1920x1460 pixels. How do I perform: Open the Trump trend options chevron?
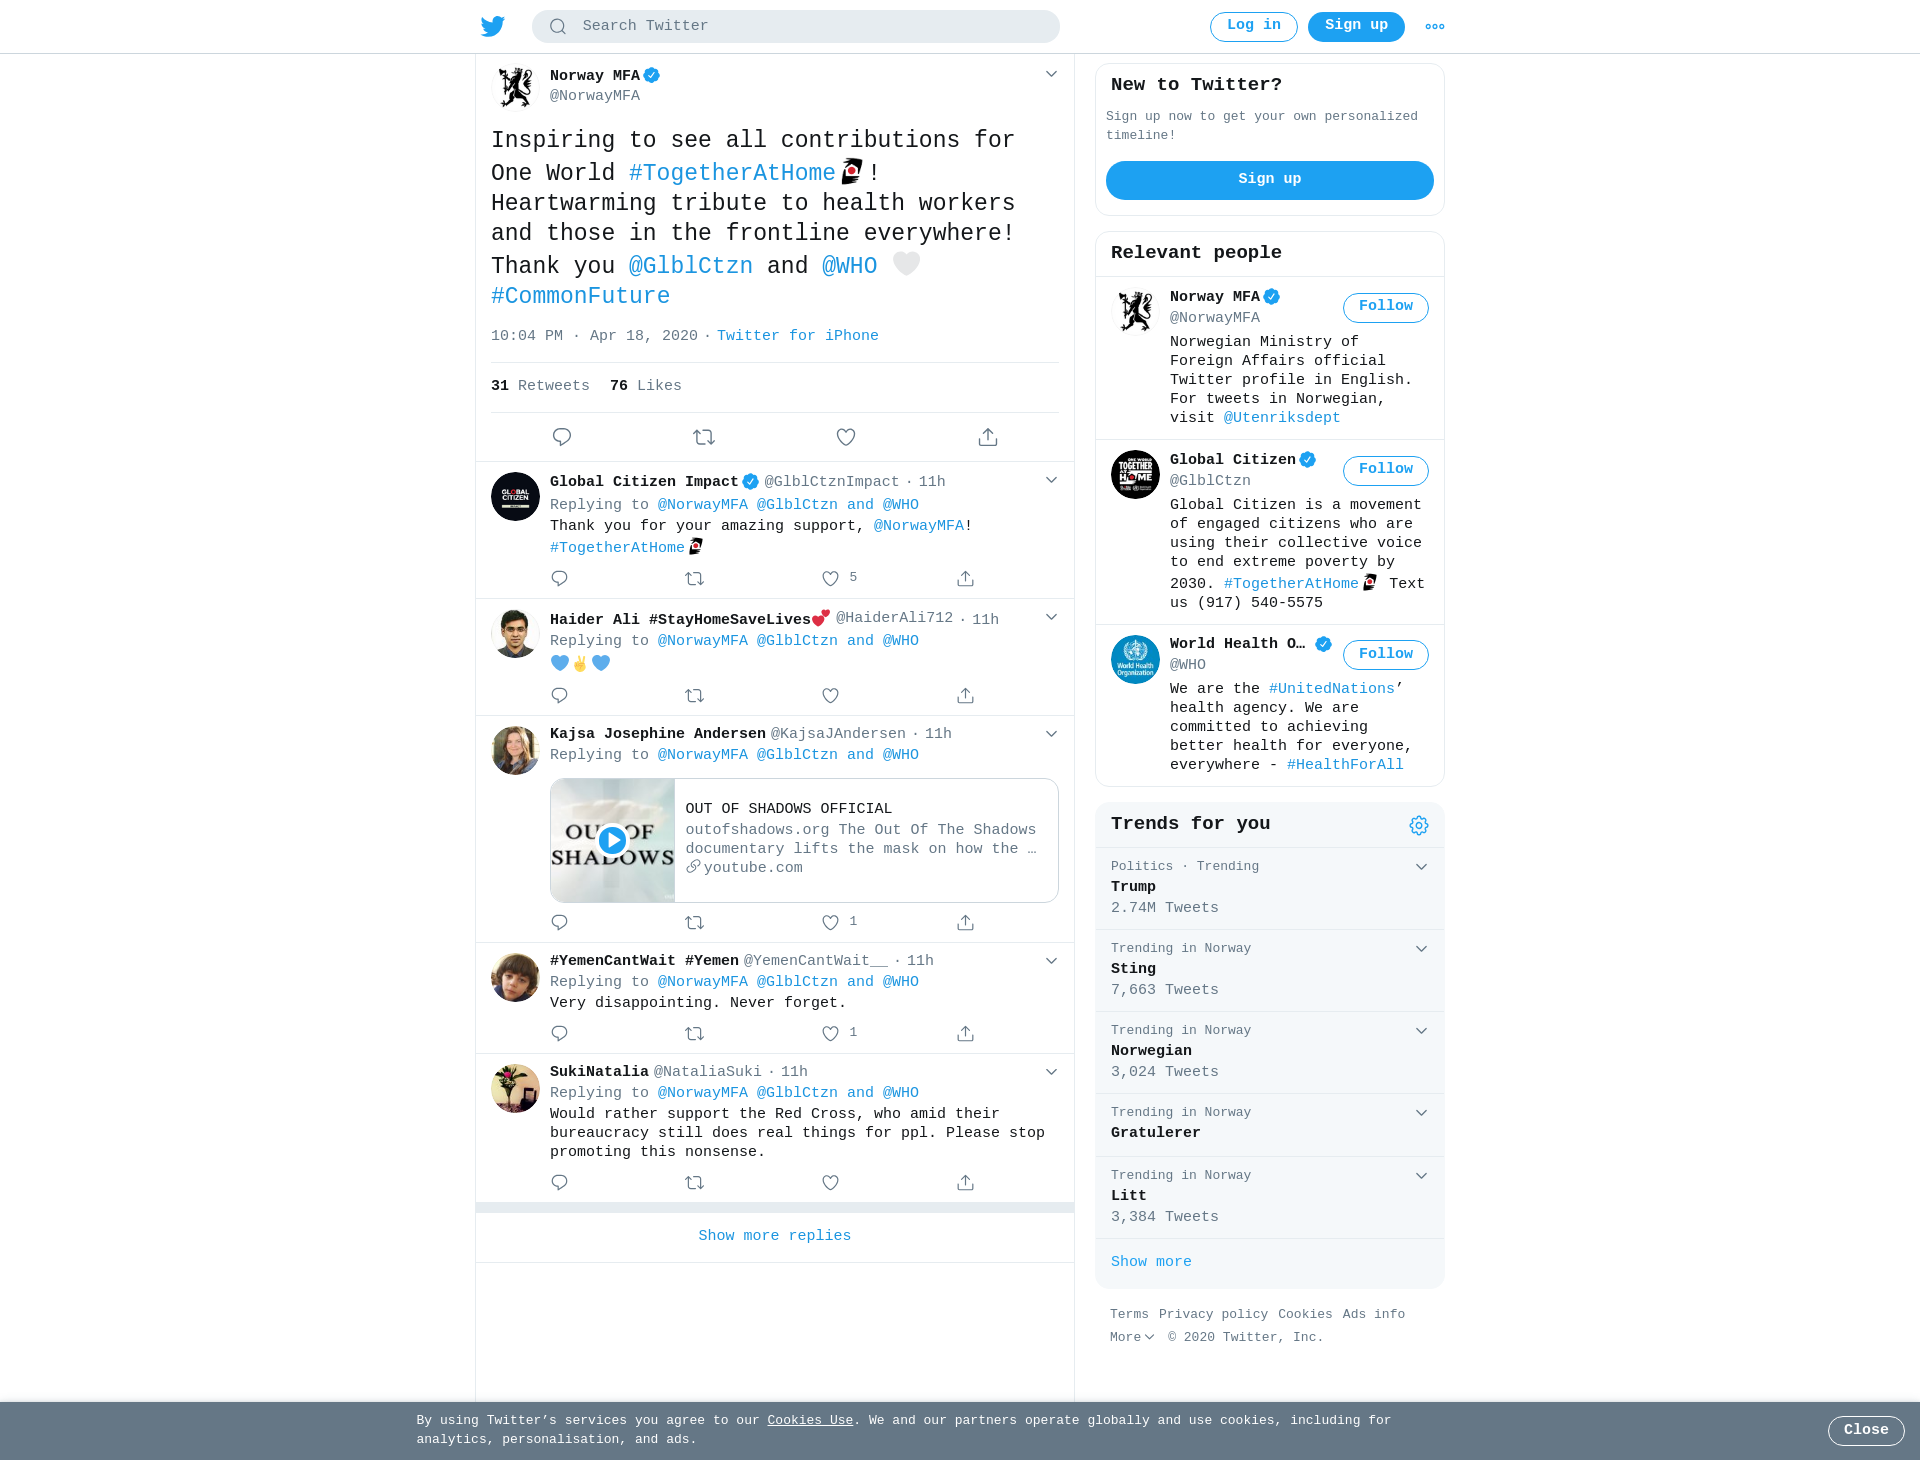[1421, 867]
